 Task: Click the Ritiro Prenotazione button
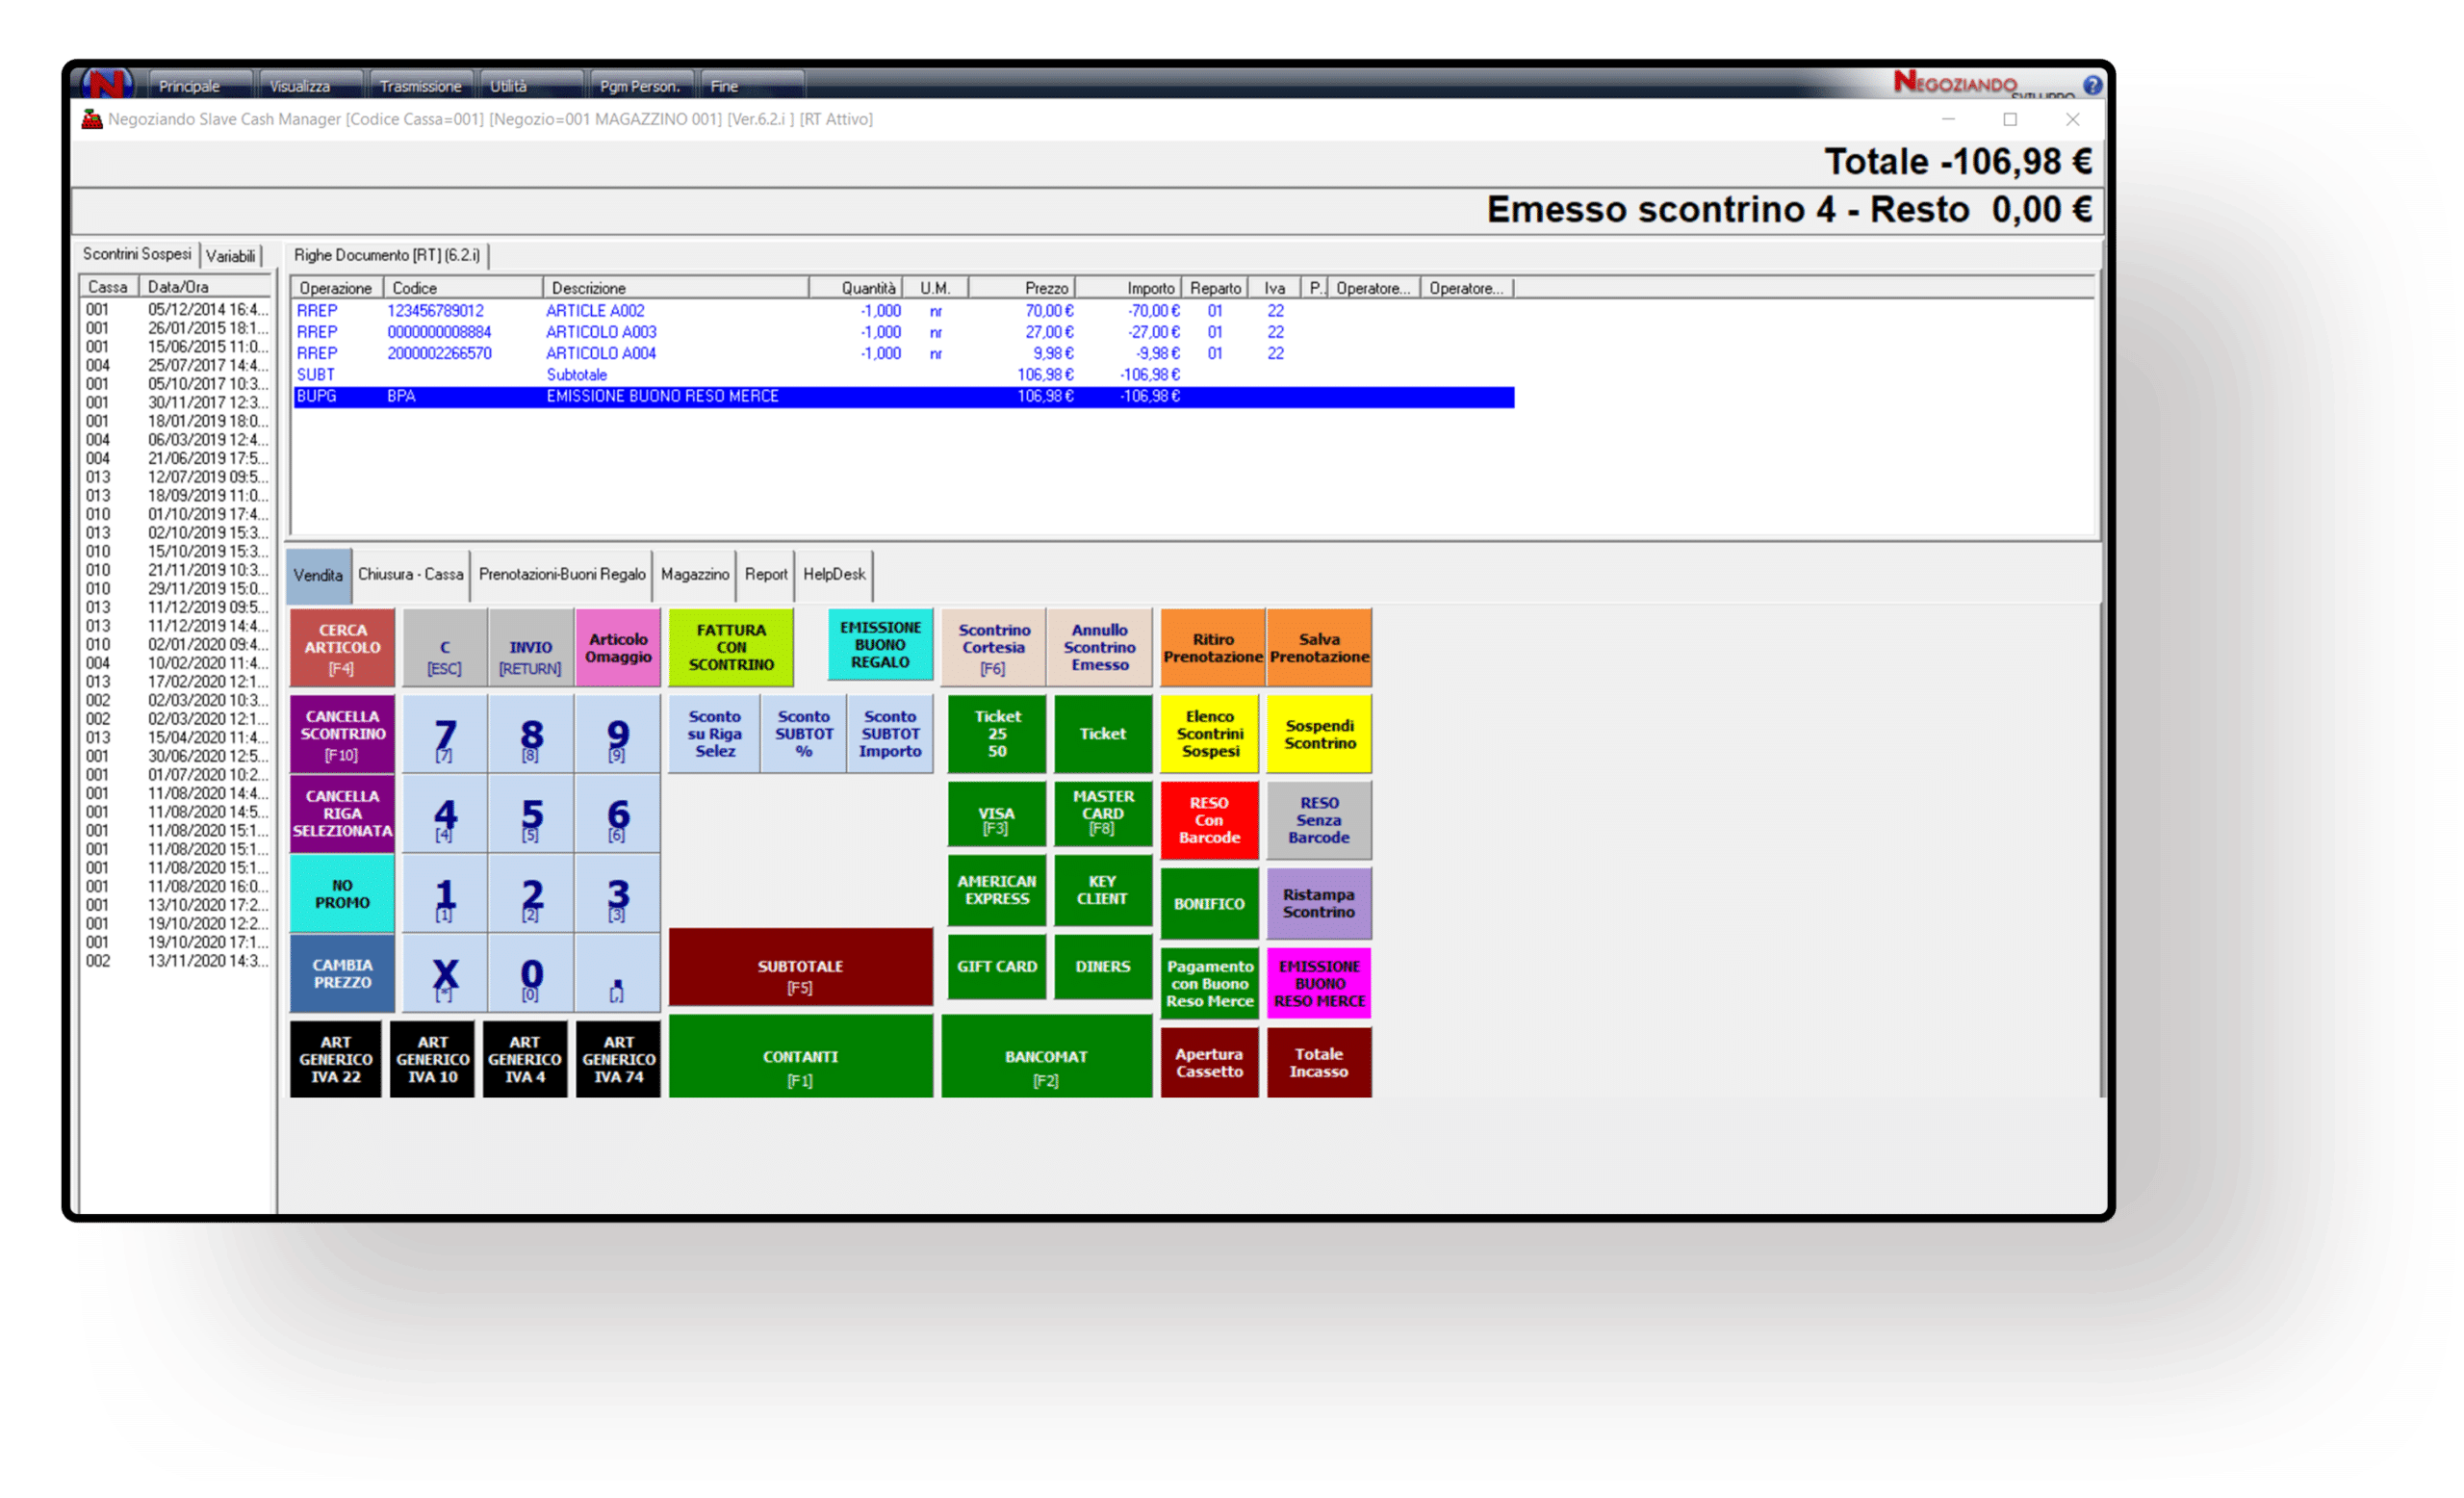[x=1212, y=647]
